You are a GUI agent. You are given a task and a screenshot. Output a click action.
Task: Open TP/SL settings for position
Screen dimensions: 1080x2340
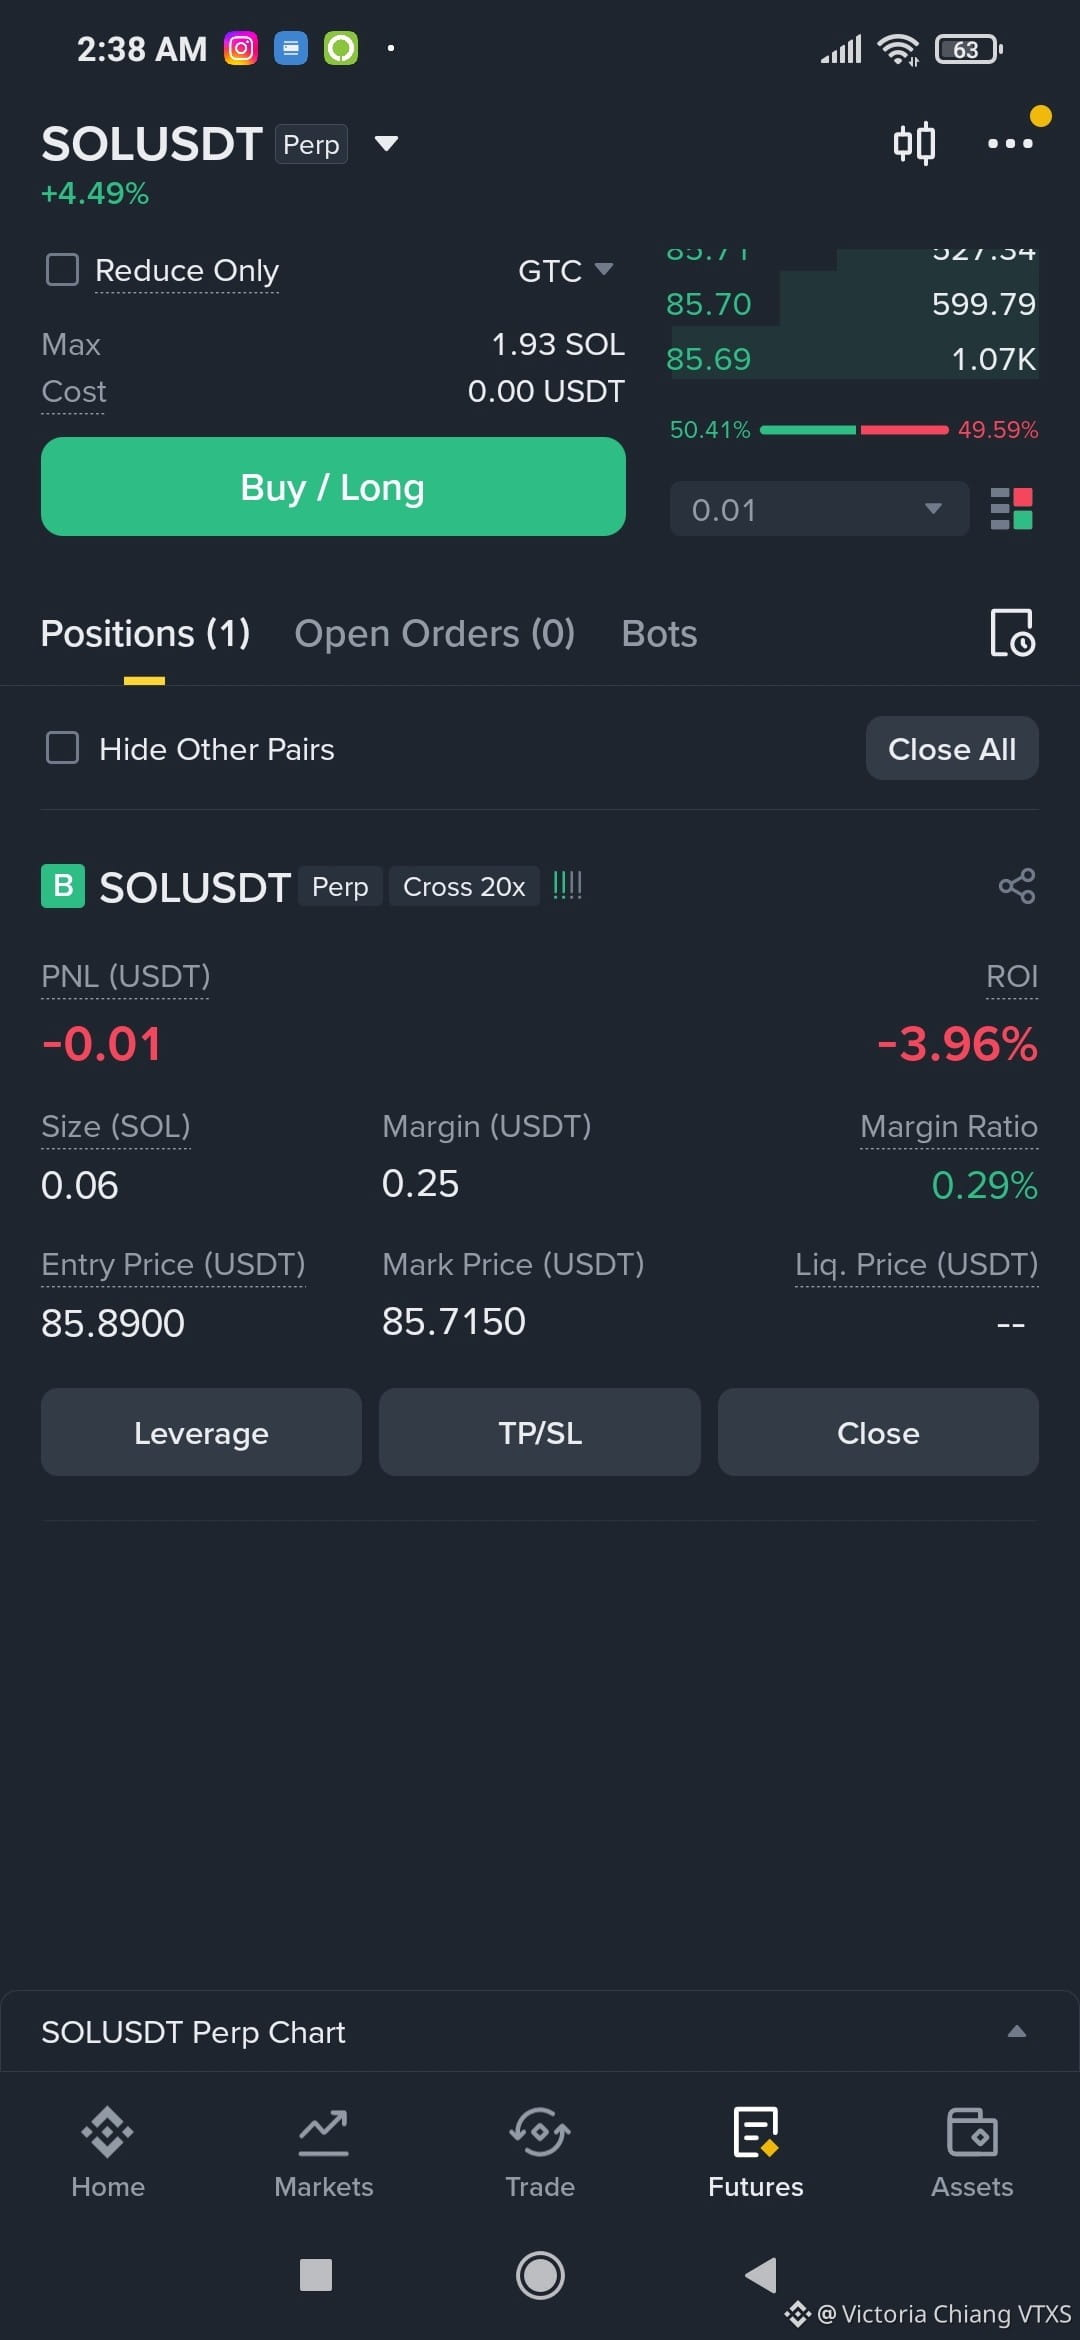point(540,1432)
